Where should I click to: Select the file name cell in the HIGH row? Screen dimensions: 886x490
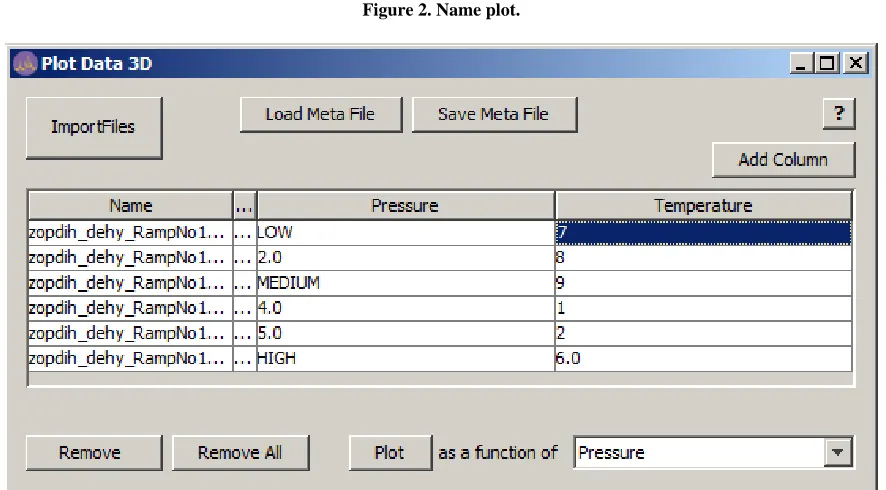(x=131, y=358)
